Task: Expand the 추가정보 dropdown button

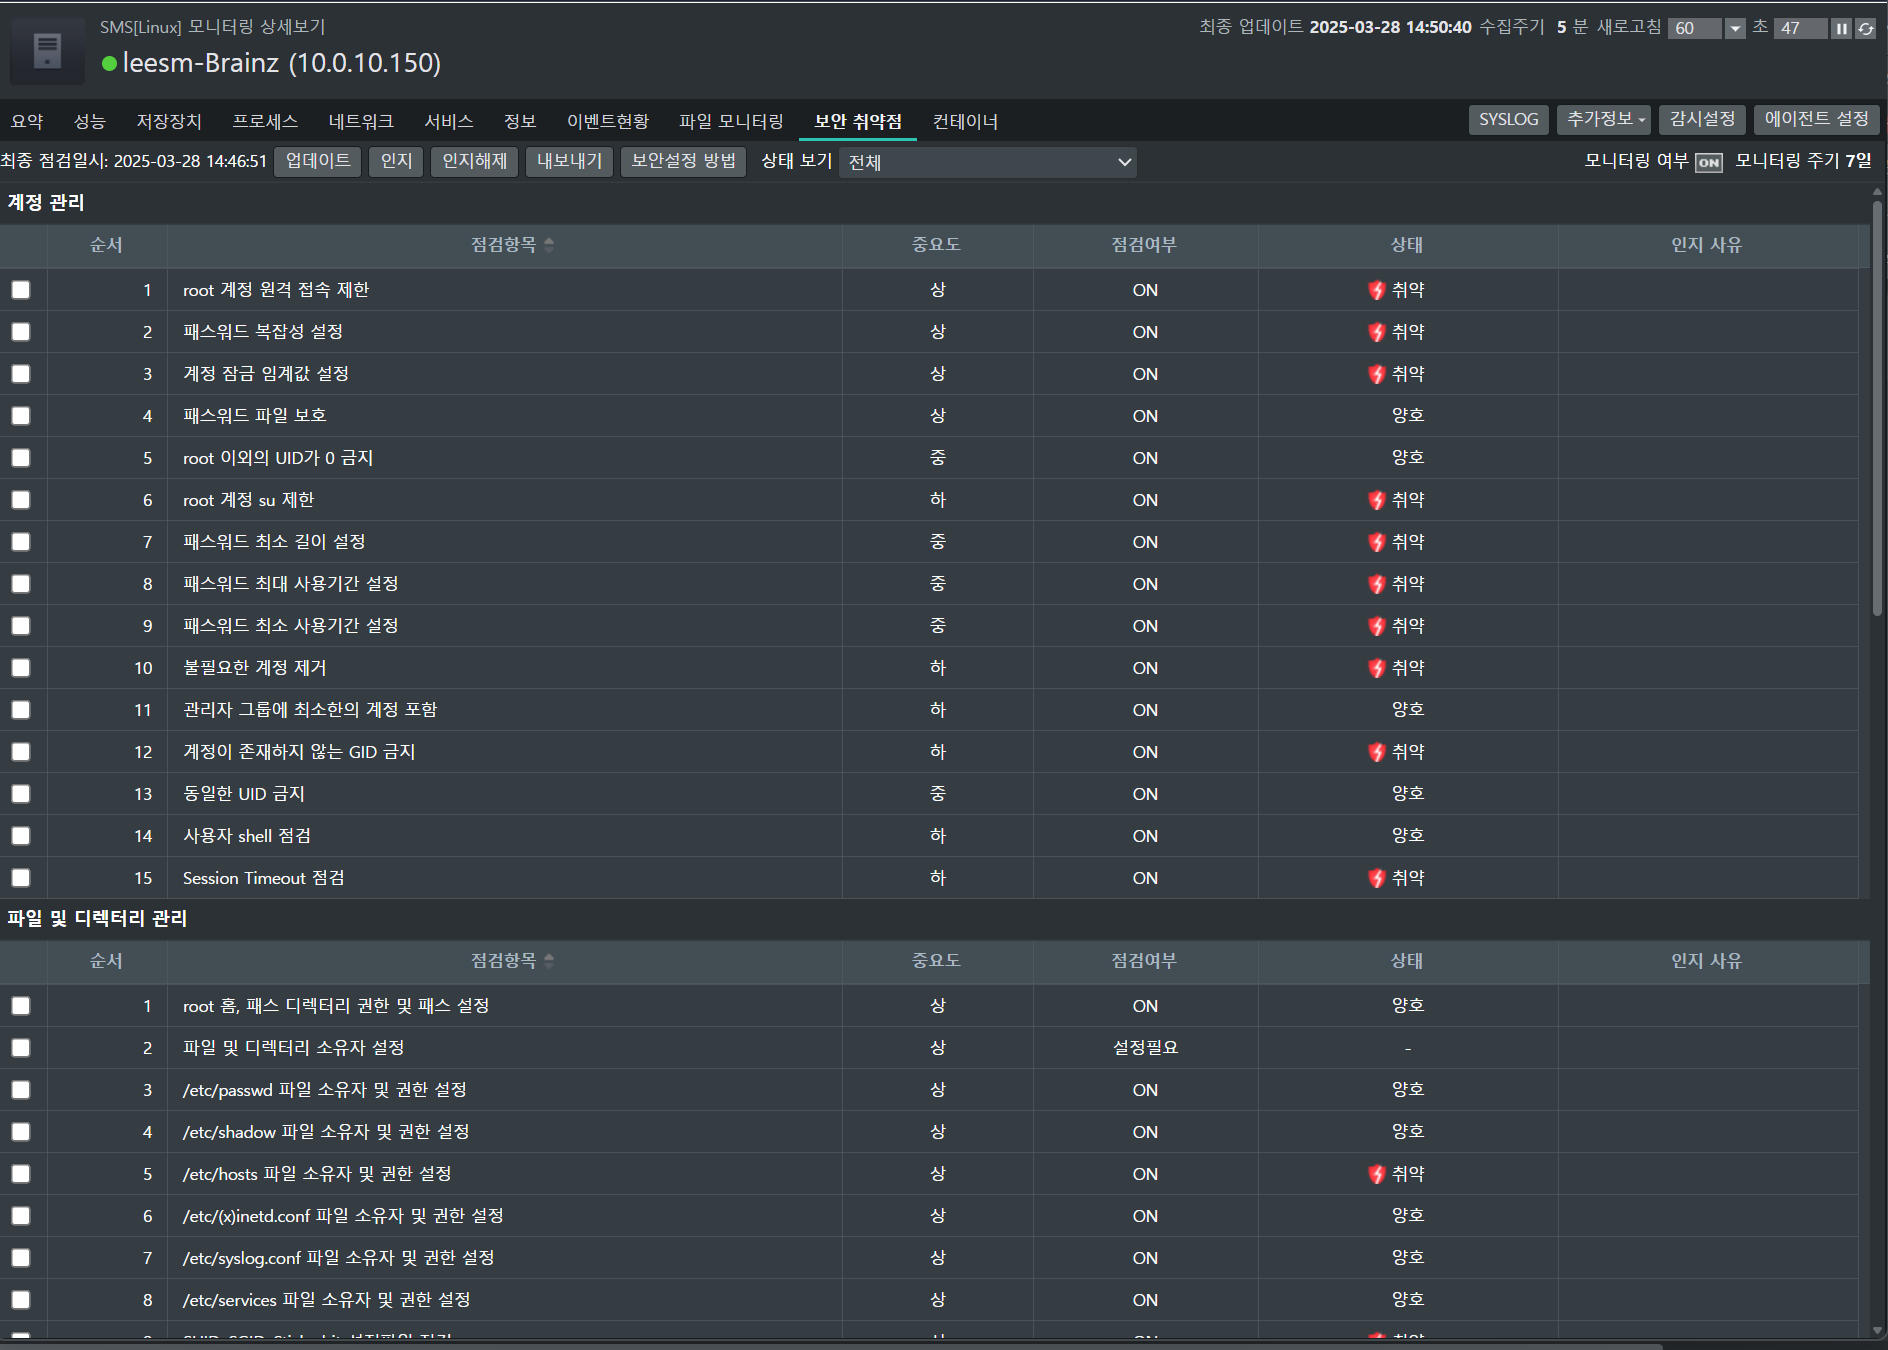Action: (x=1604, y=120)
